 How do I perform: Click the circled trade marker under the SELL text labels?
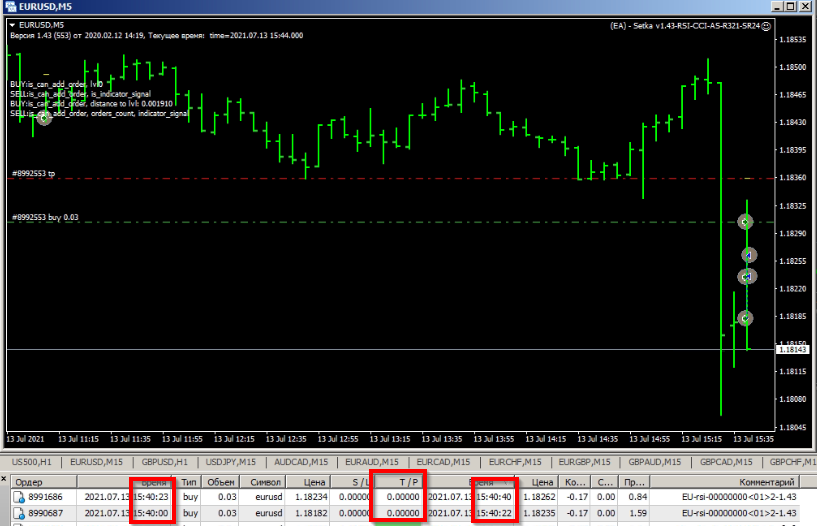(44, 118)
